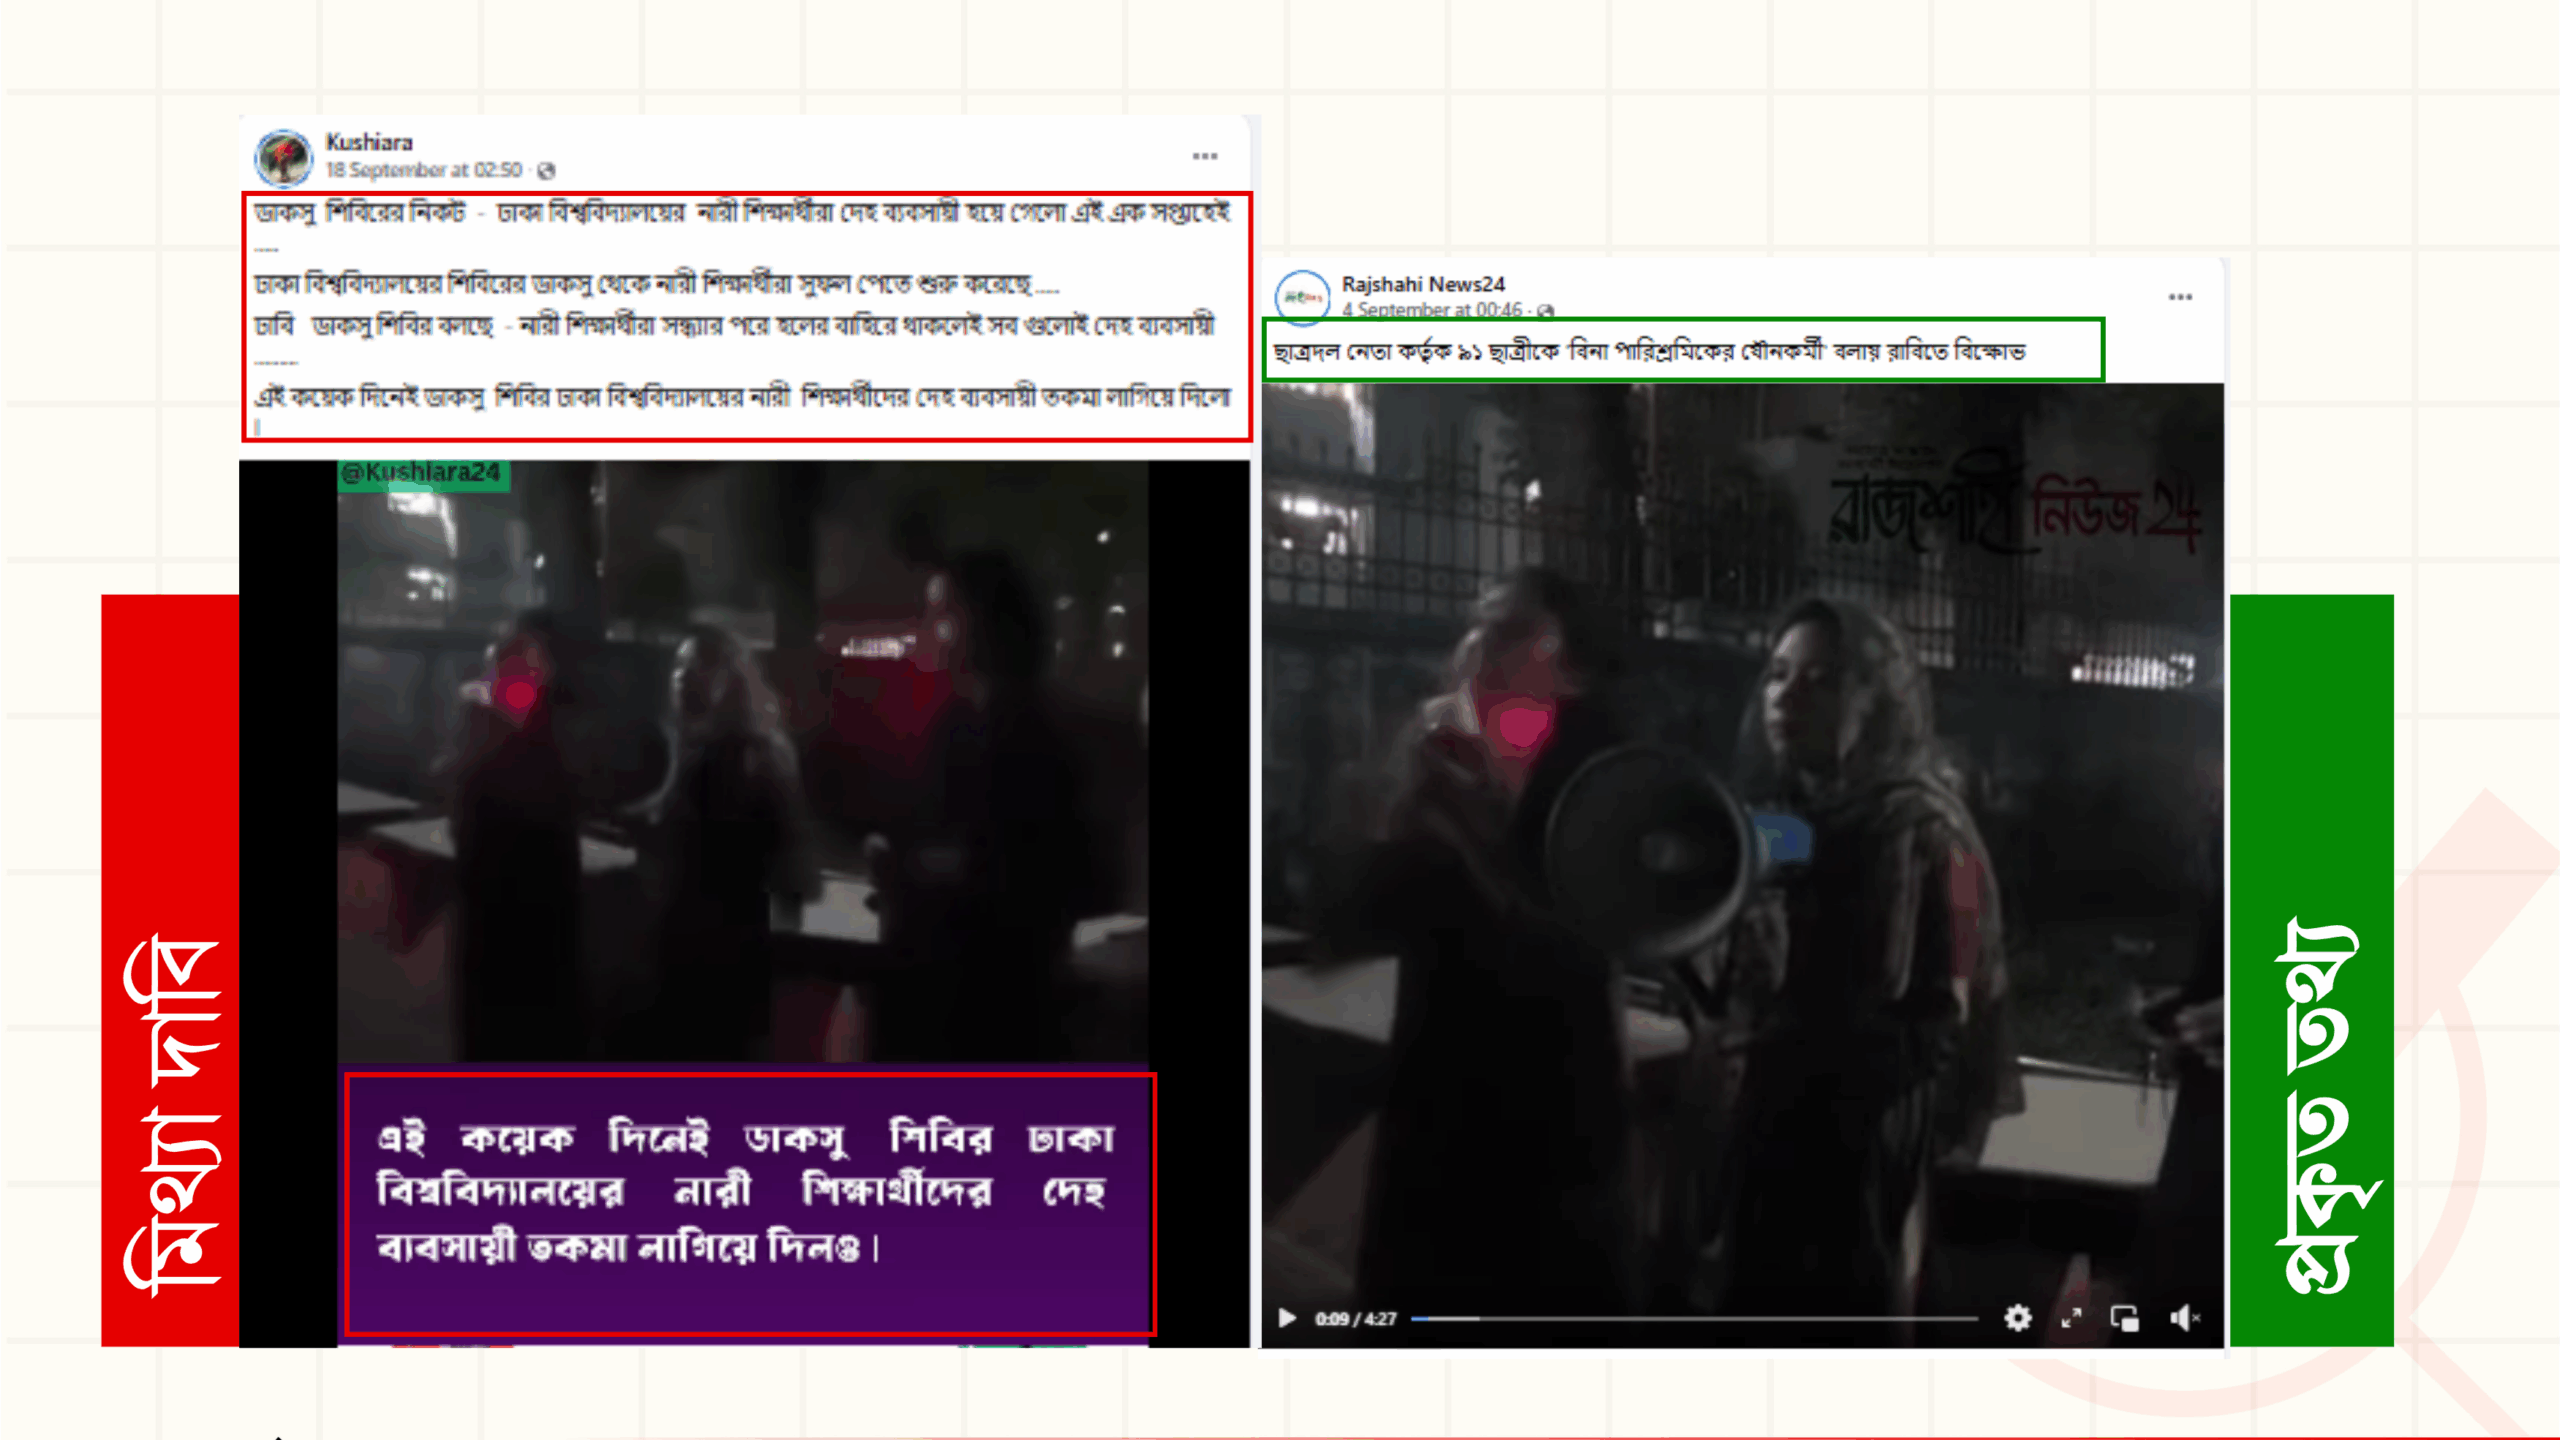Click the Kushiara profile picture
This screenshot has height=1440, width=2560.
pyautogui.click(x=284, y=158)
